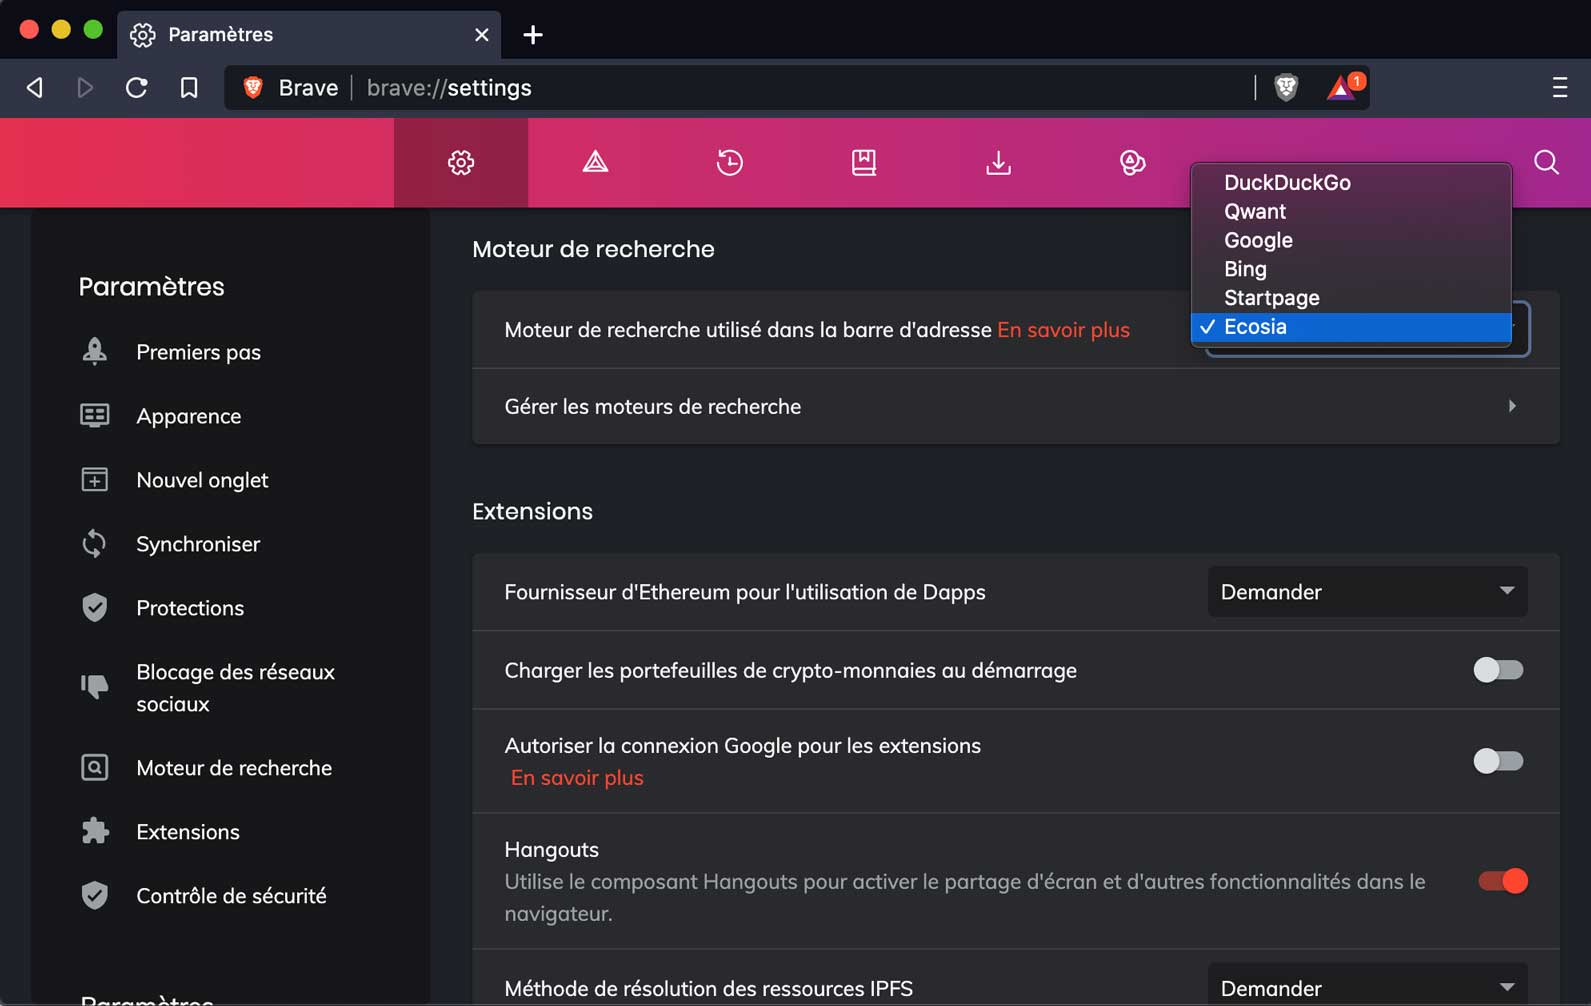Screen dimensions: 1591x1006
Task: Expand Gérer les moteurs de recherche arrow
Action: coord(1512,406)
